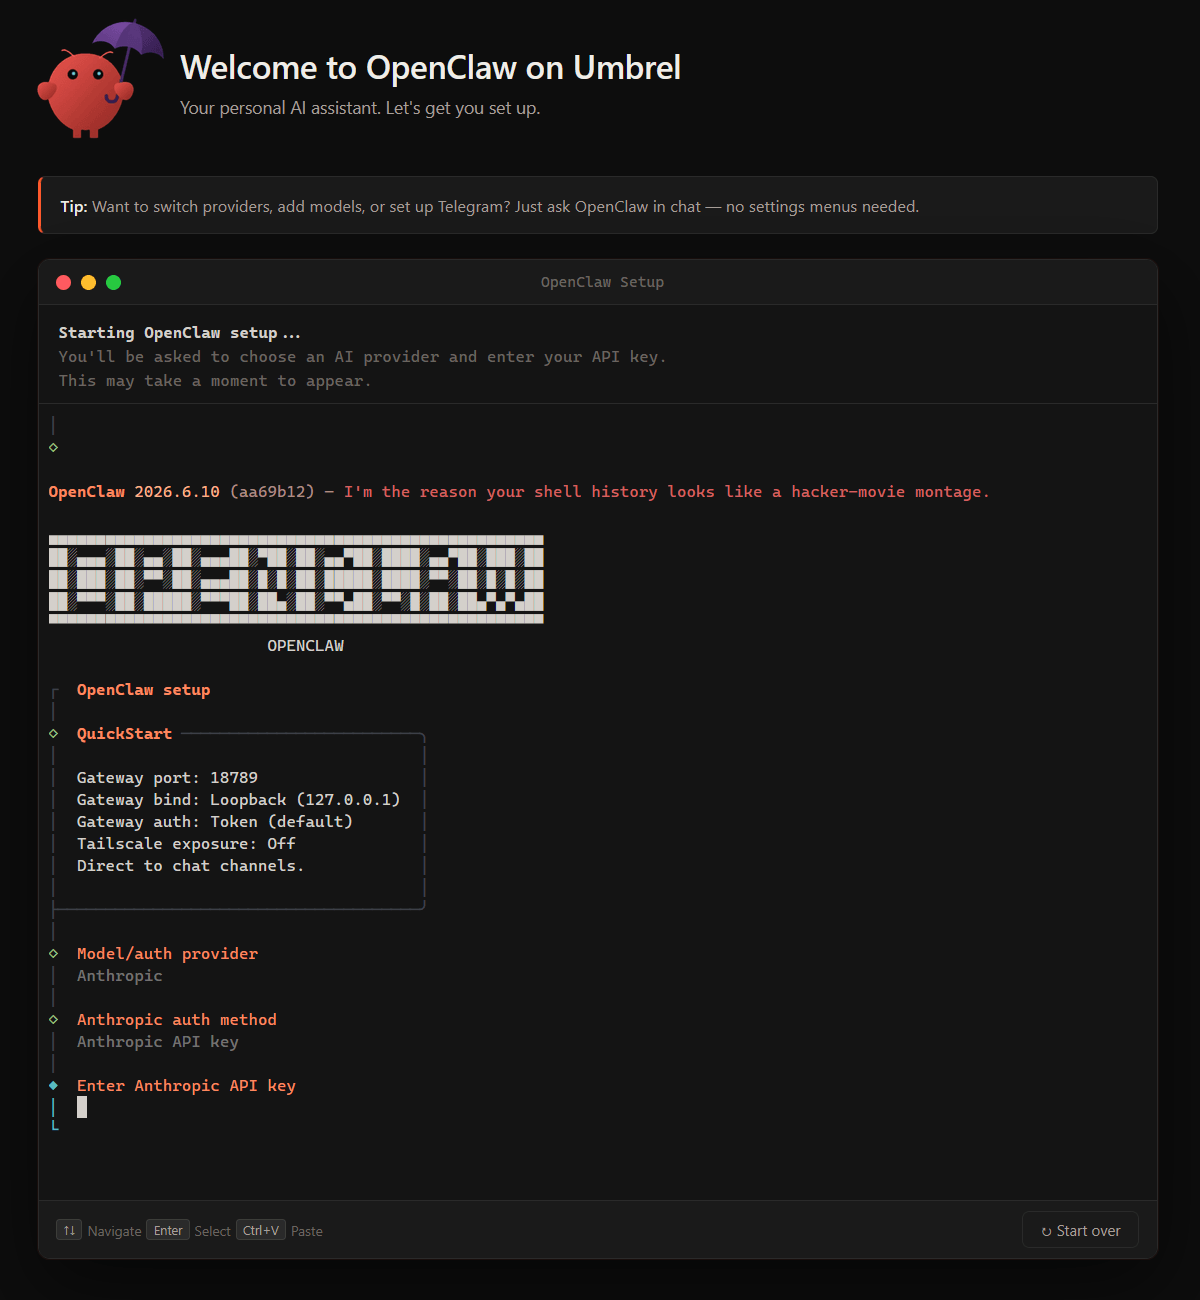1200x1300 pixels.
Task: Click the green window dot in terminal
Action: [113, 283]
